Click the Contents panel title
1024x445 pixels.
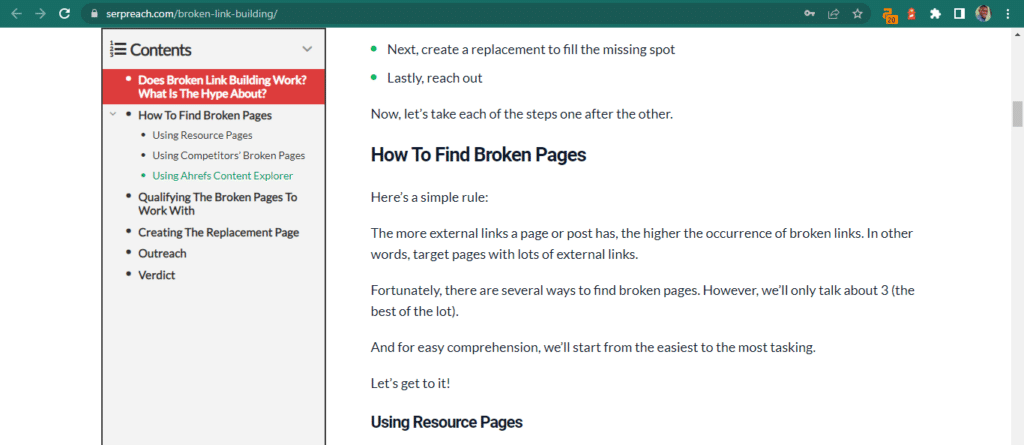click(x=161, y=50)
